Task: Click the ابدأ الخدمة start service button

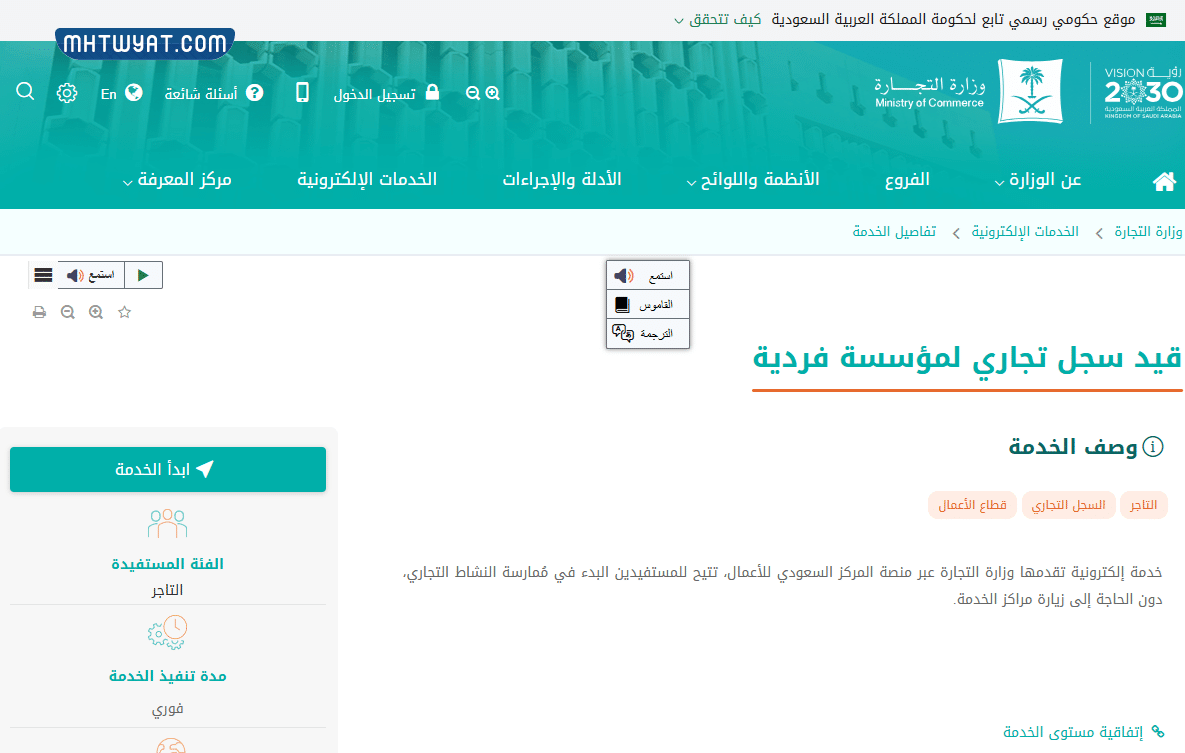Action: [168, 470]
